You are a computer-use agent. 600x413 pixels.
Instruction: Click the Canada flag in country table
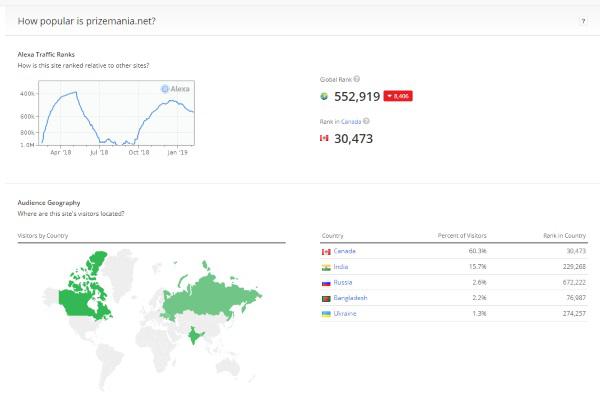pyautogui.click(x=326, y=251)
